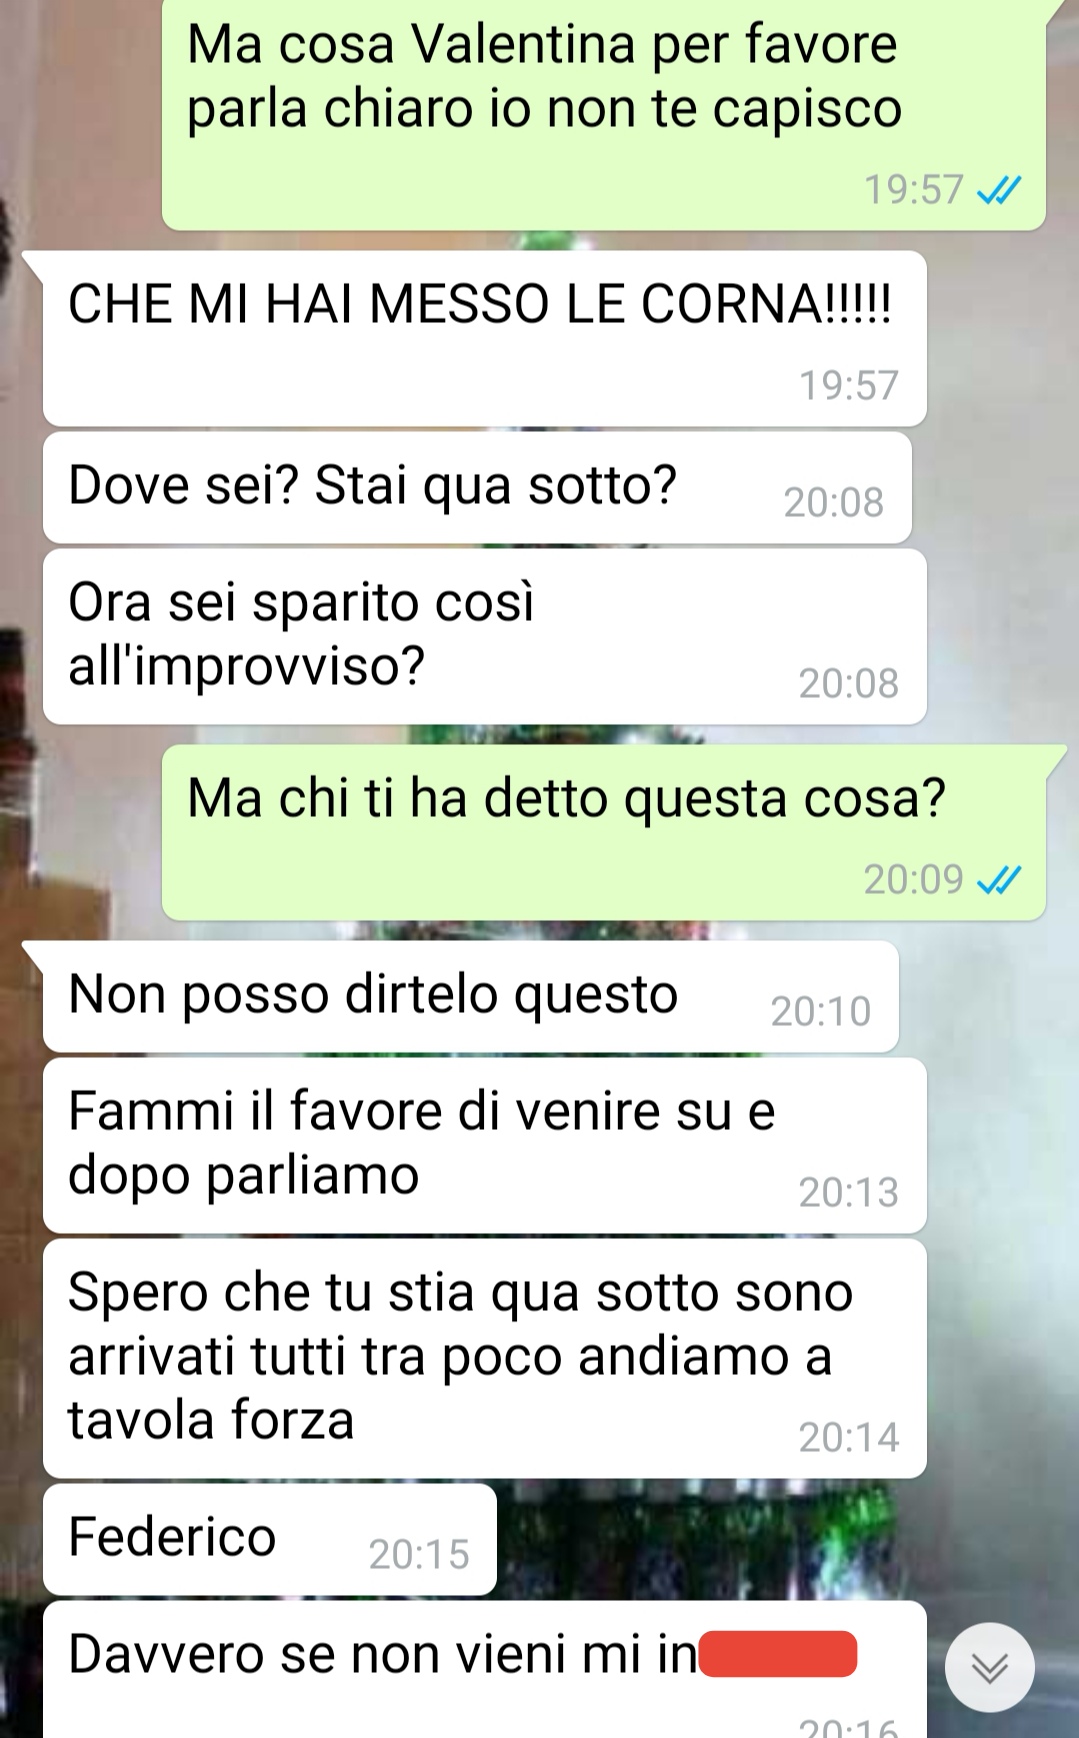Tap blue read ticks on 19:57 message

[x=999, y=190]
